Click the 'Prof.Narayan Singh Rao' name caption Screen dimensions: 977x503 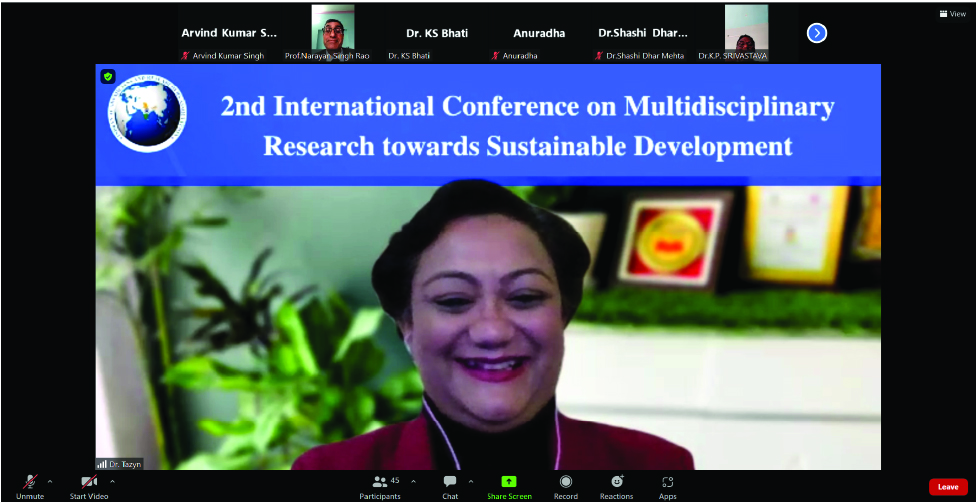327,56
